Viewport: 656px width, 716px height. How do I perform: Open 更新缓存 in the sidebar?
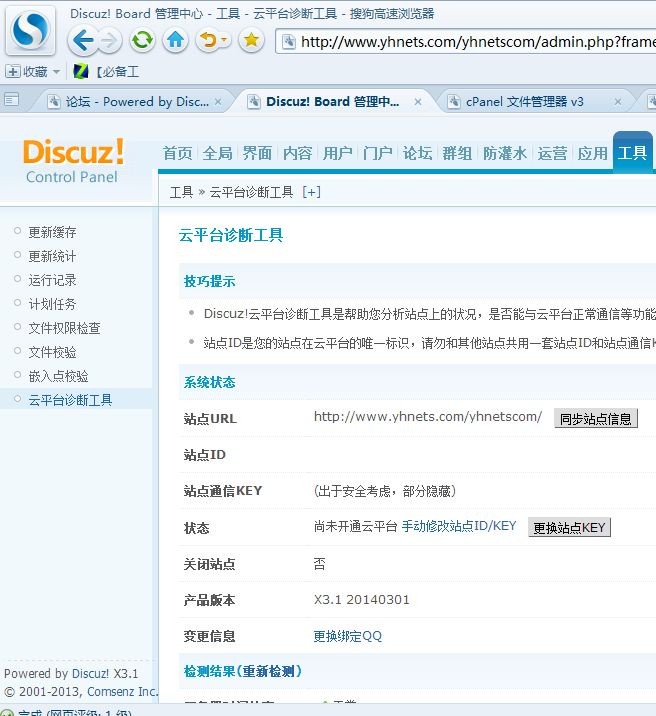(52, 232)
